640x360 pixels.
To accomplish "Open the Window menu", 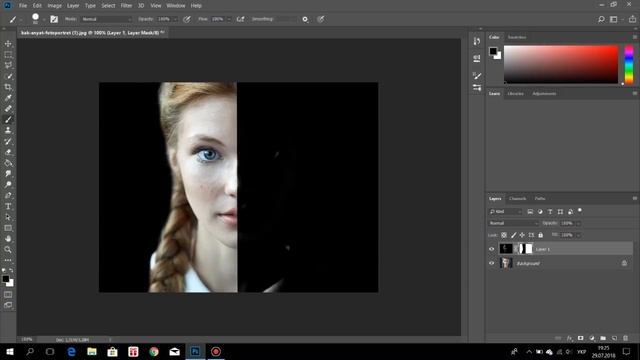I will [x=176, y=6].
